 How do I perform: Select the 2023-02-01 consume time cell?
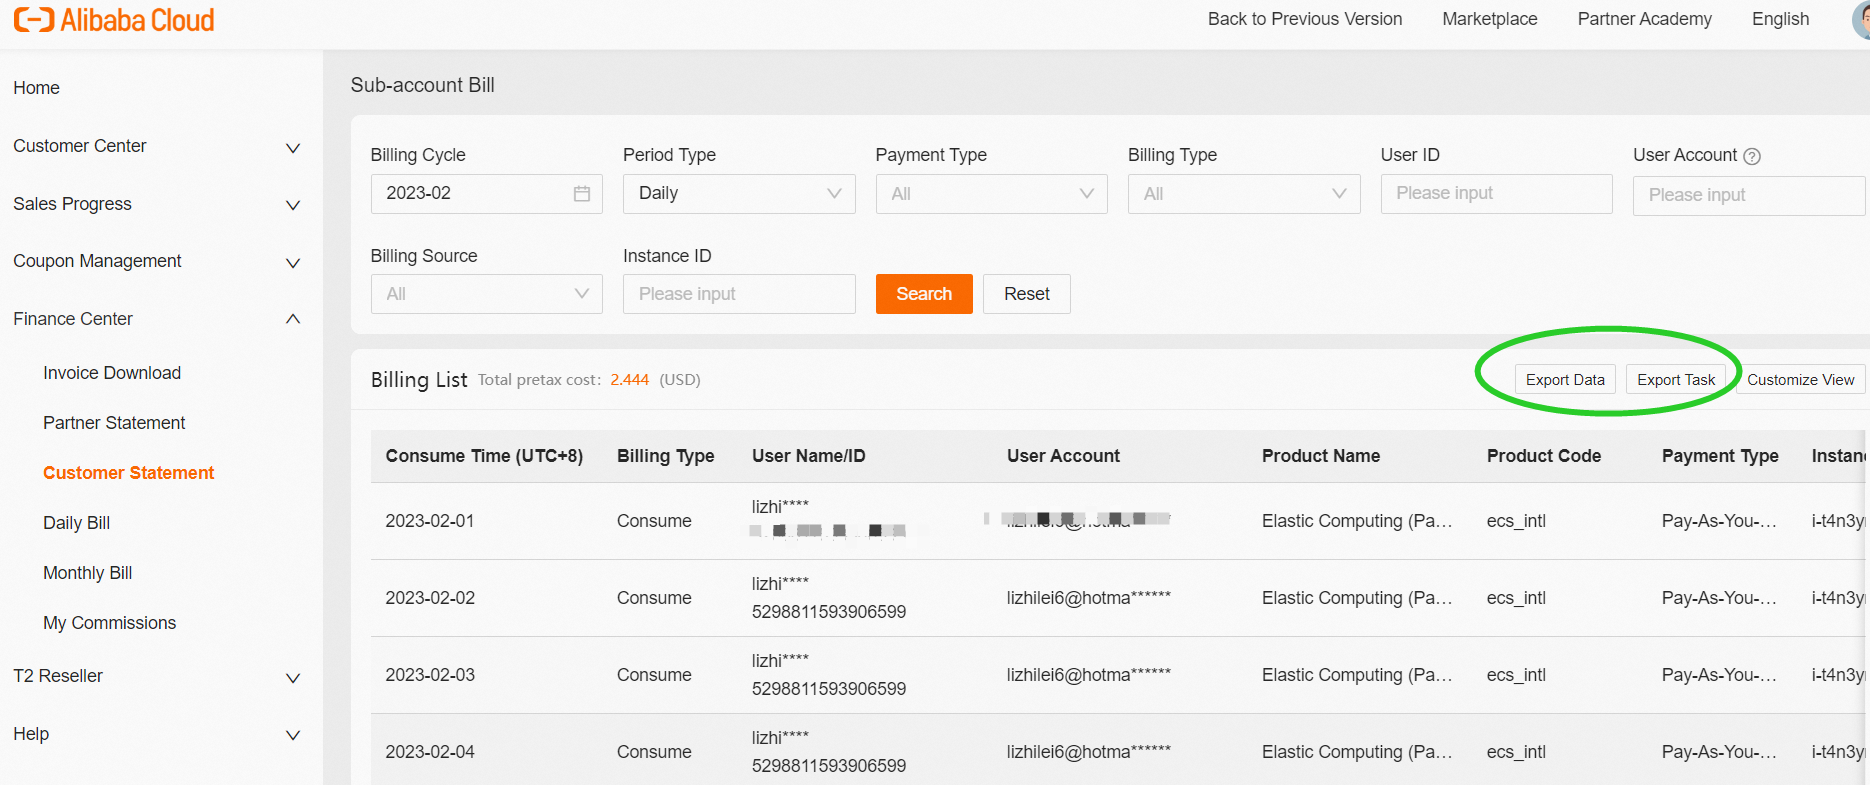click(x=430, y=521)
